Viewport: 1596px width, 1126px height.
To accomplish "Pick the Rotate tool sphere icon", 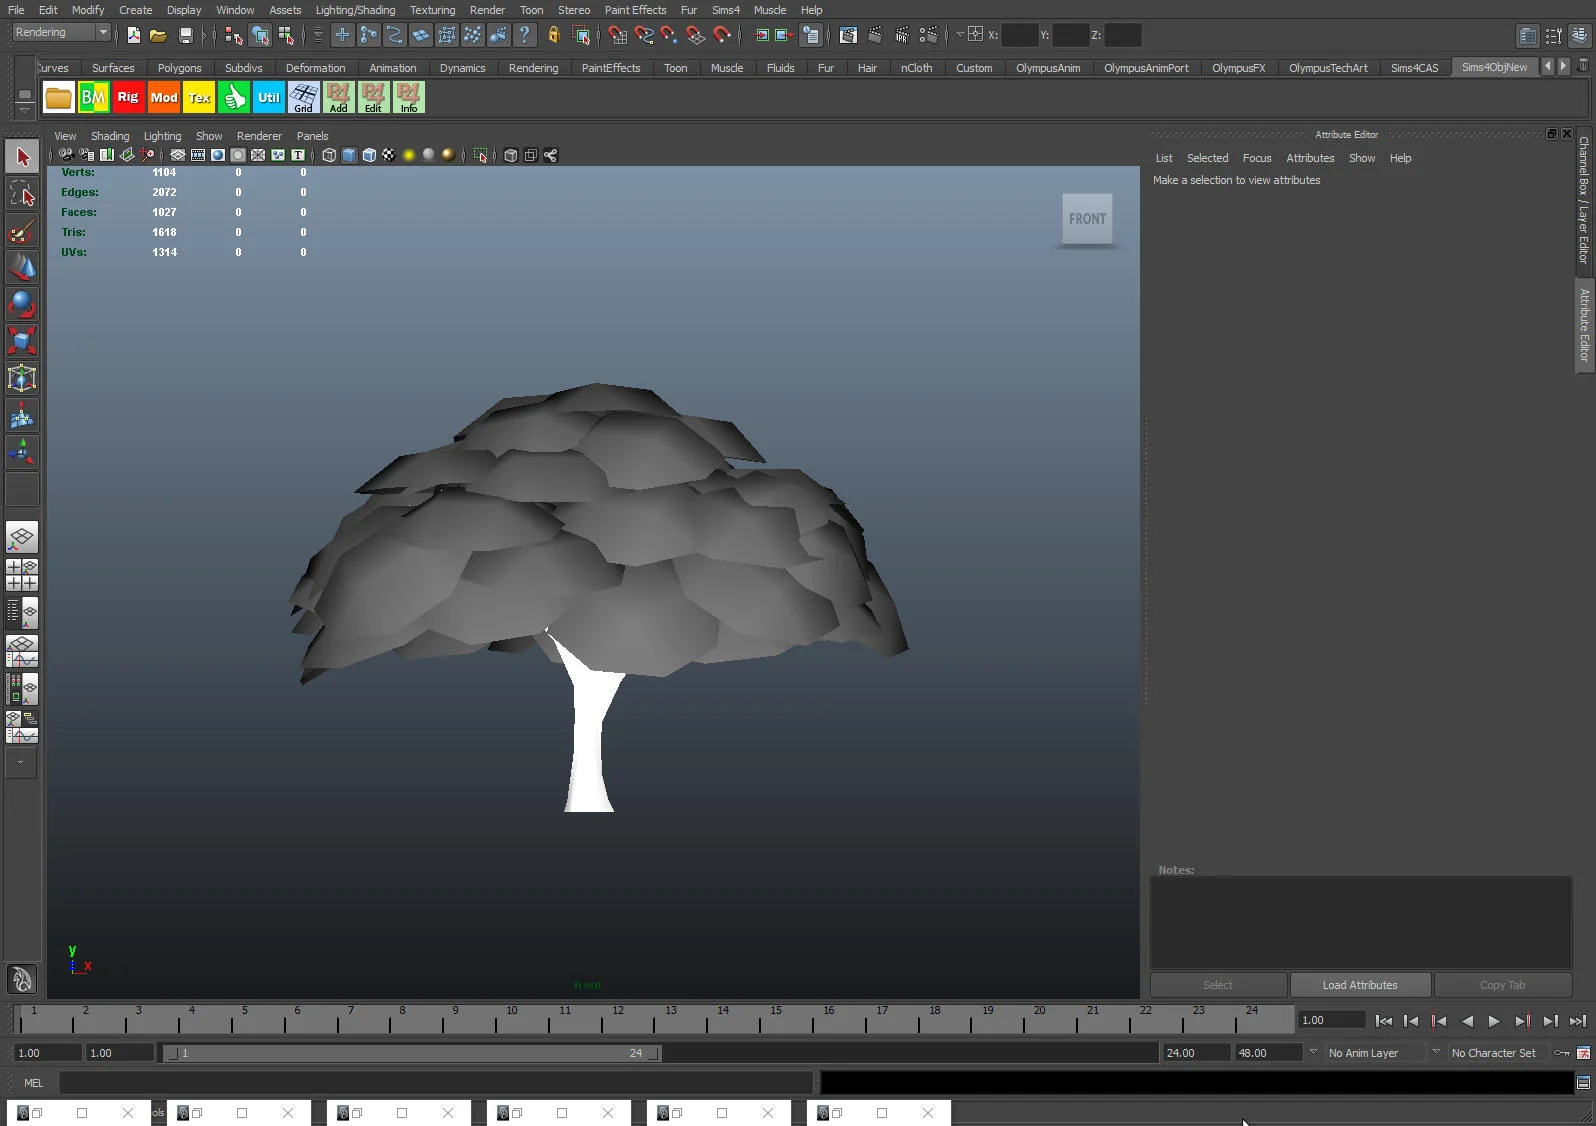I will point(22,304).
